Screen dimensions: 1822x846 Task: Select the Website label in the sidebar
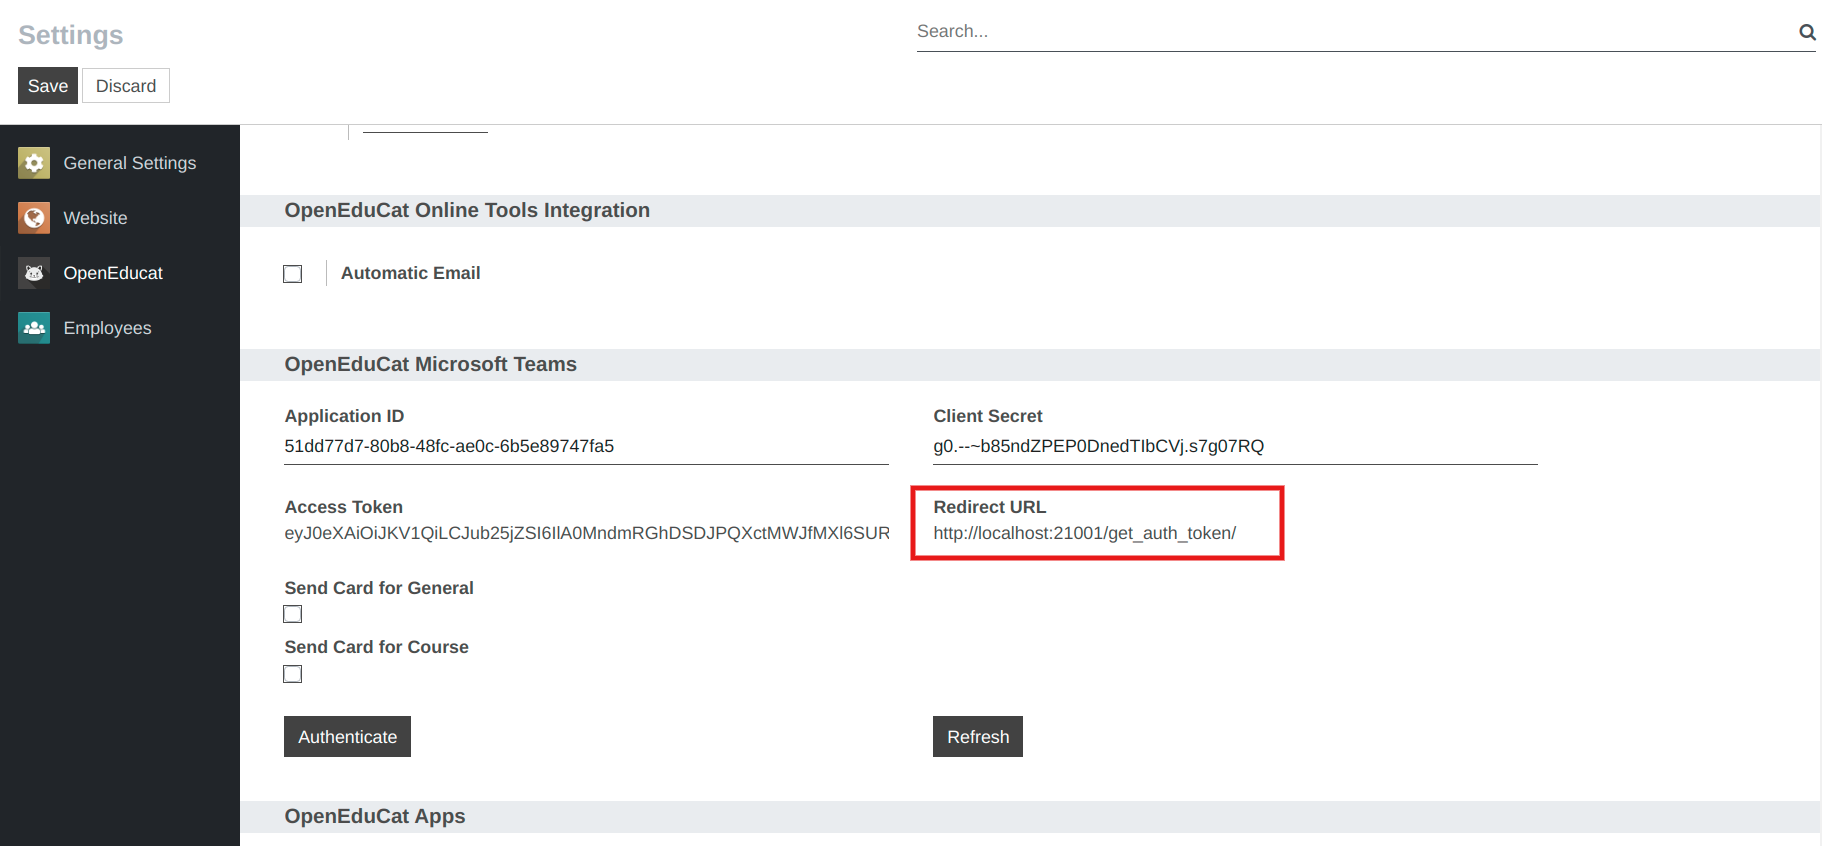coord(95,218)
